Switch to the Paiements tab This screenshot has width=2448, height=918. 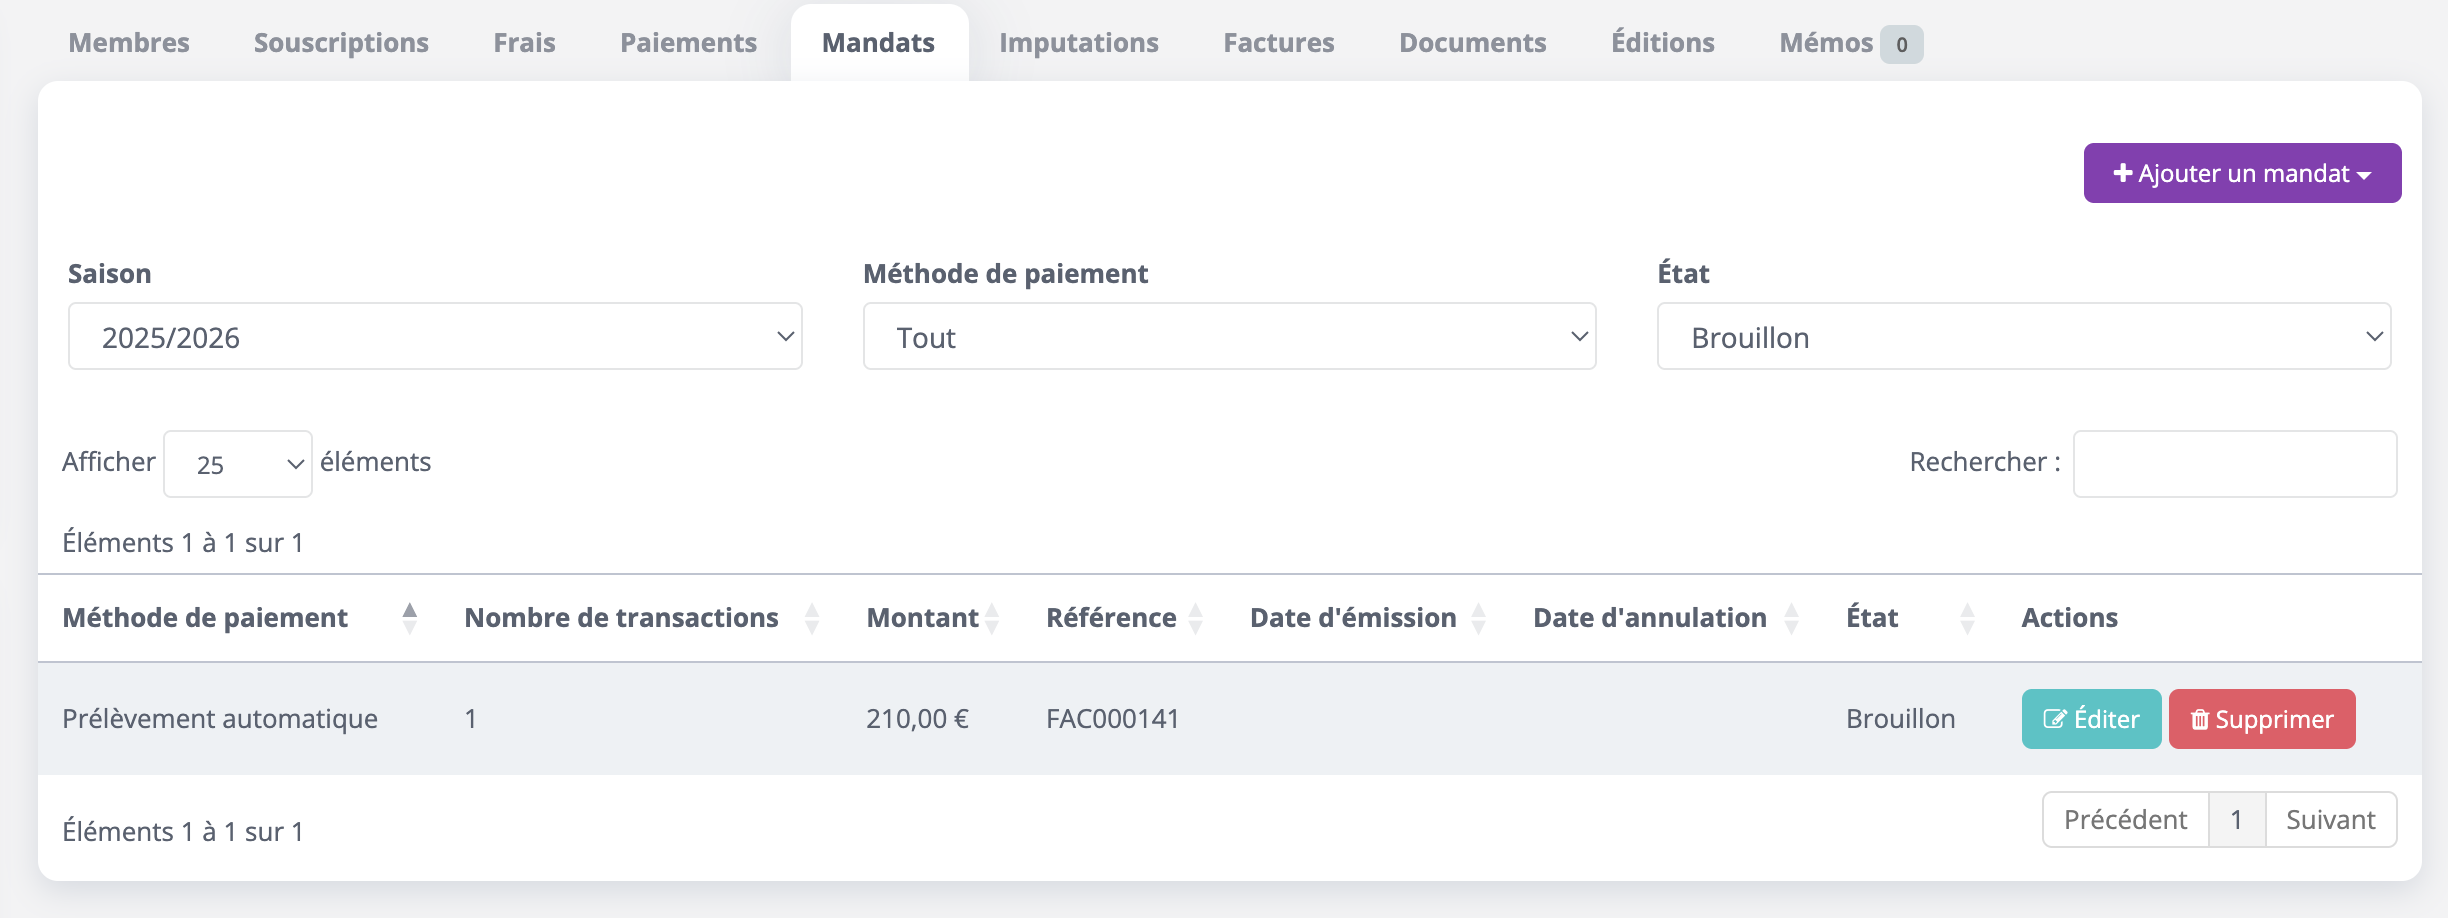688,43
